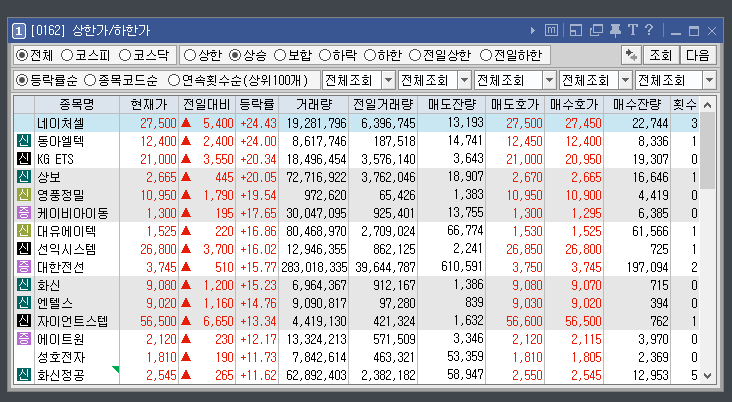The height and width of the screenshot is (402, 732).
Task: Click the scrollbar up arrow
Action: (x=708, y=105)
